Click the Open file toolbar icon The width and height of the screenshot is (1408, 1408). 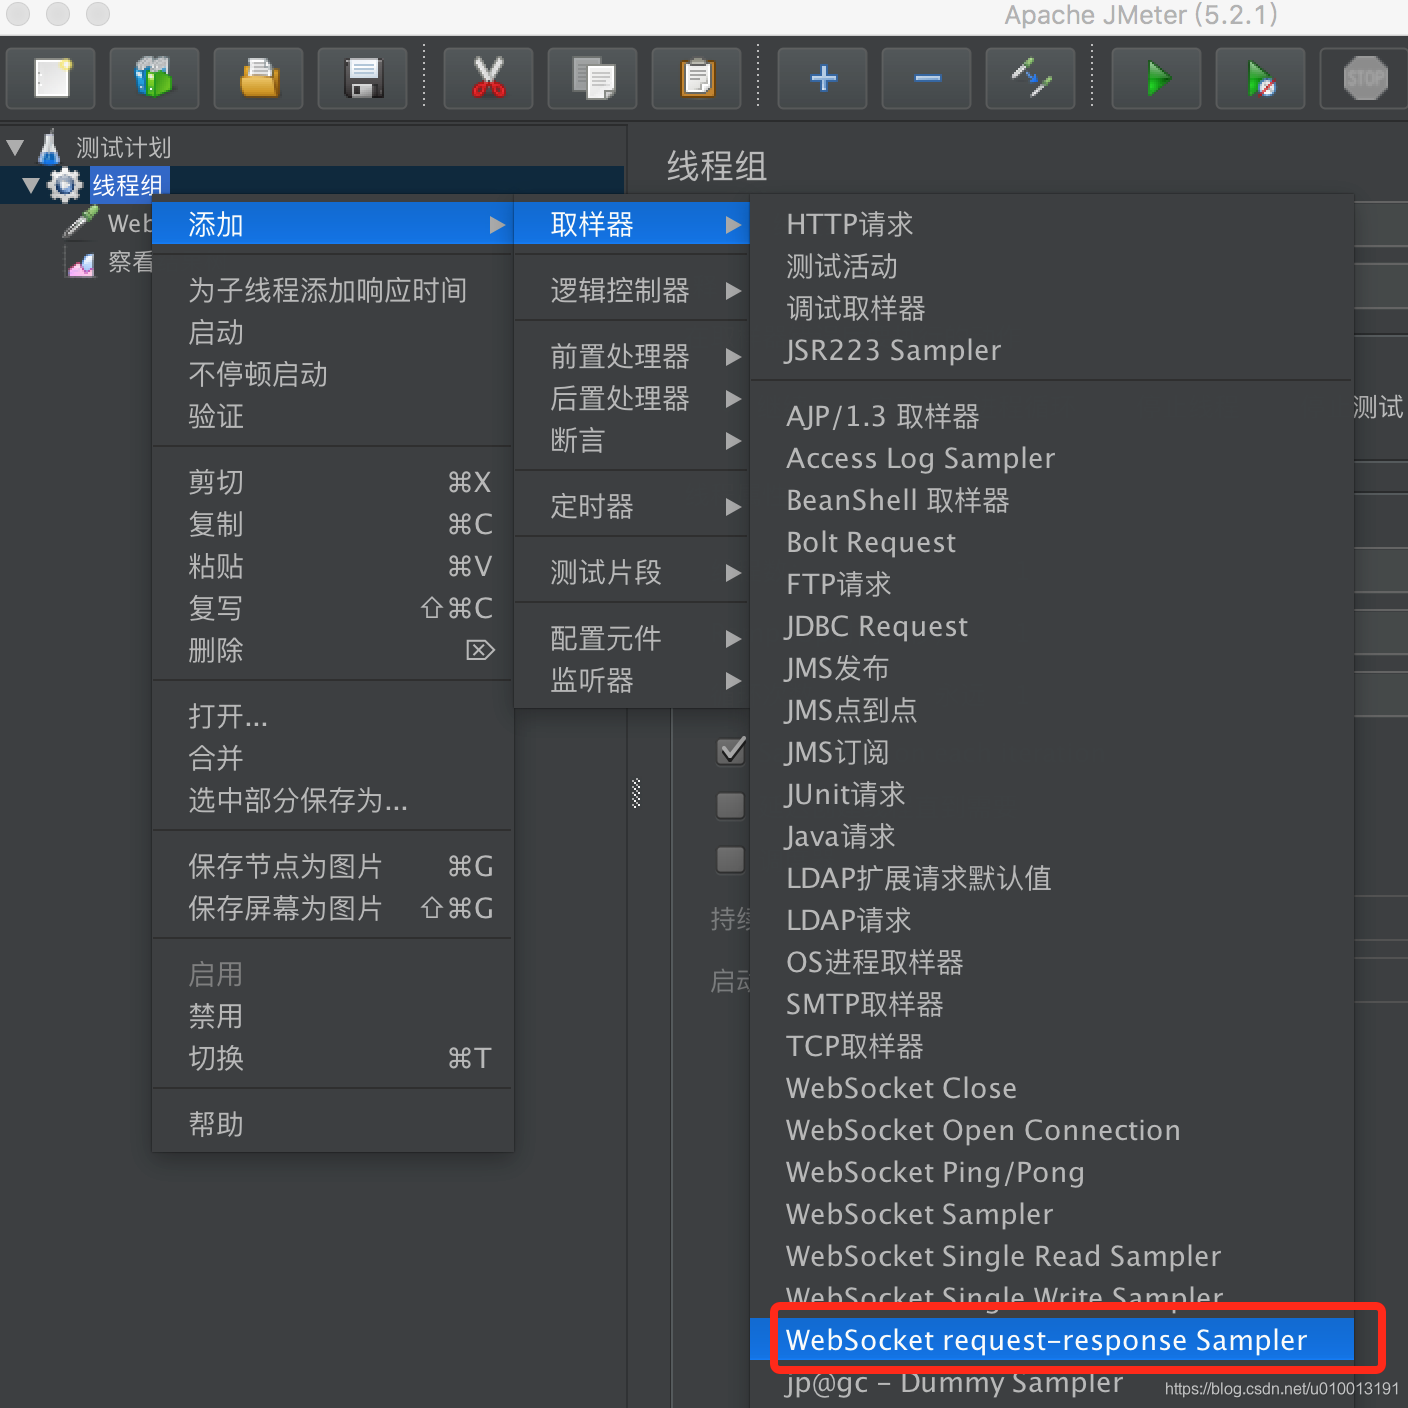pos(259,78)
